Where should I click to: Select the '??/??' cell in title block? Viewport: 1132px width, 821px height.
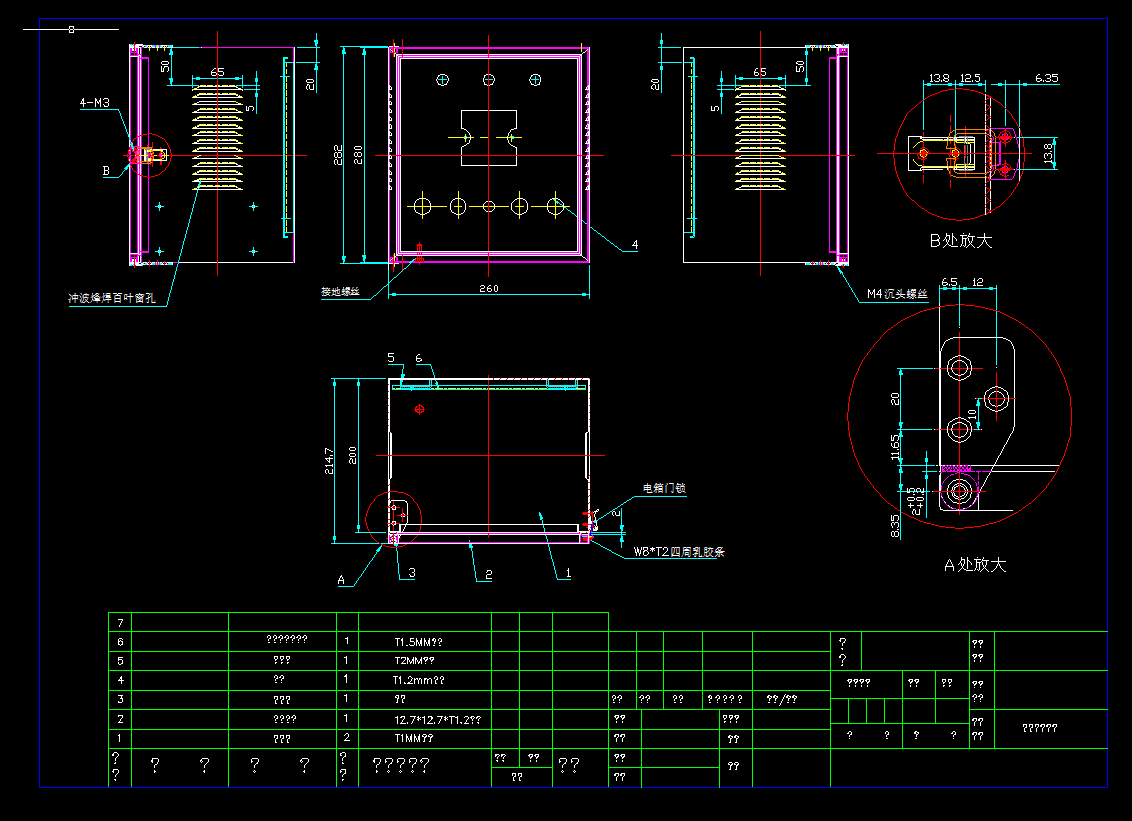tap(782, 699)
